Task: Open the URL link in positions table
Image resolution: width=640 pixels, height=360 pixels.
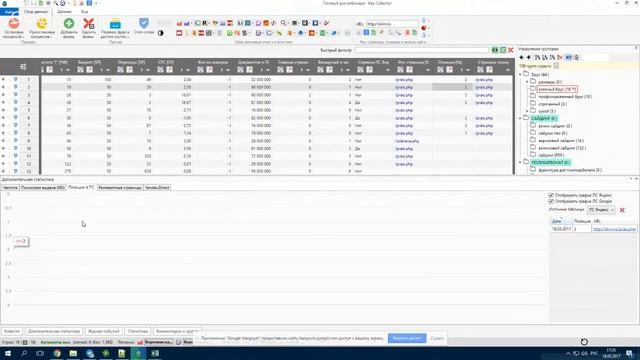Action: [x=614, y=229]
